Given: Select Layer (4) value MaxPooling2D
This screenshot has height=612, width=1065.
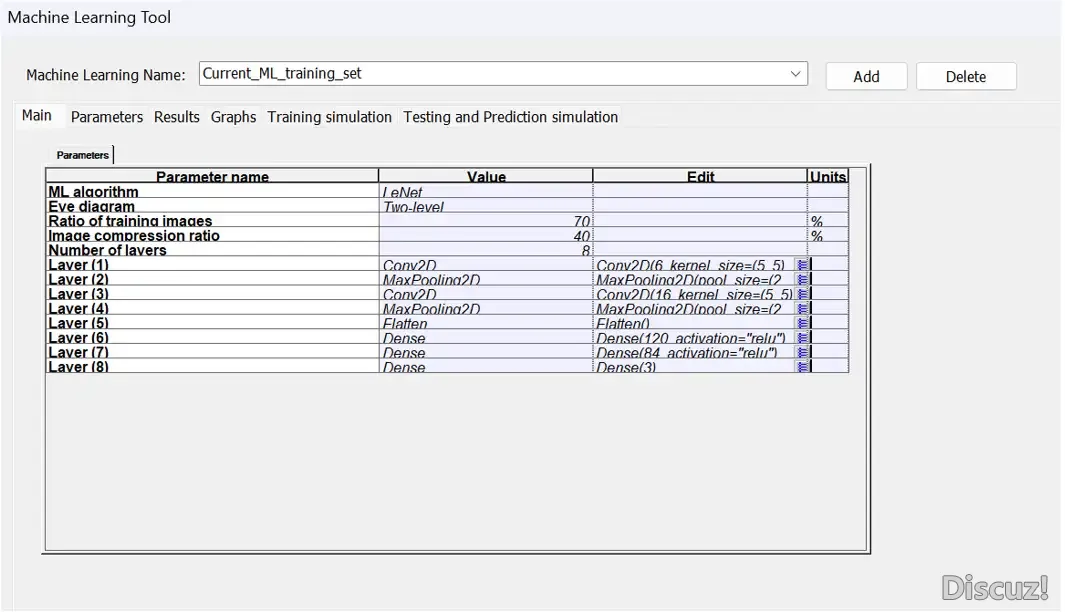Looking at the screenshot, I should (x=486, y=308).
